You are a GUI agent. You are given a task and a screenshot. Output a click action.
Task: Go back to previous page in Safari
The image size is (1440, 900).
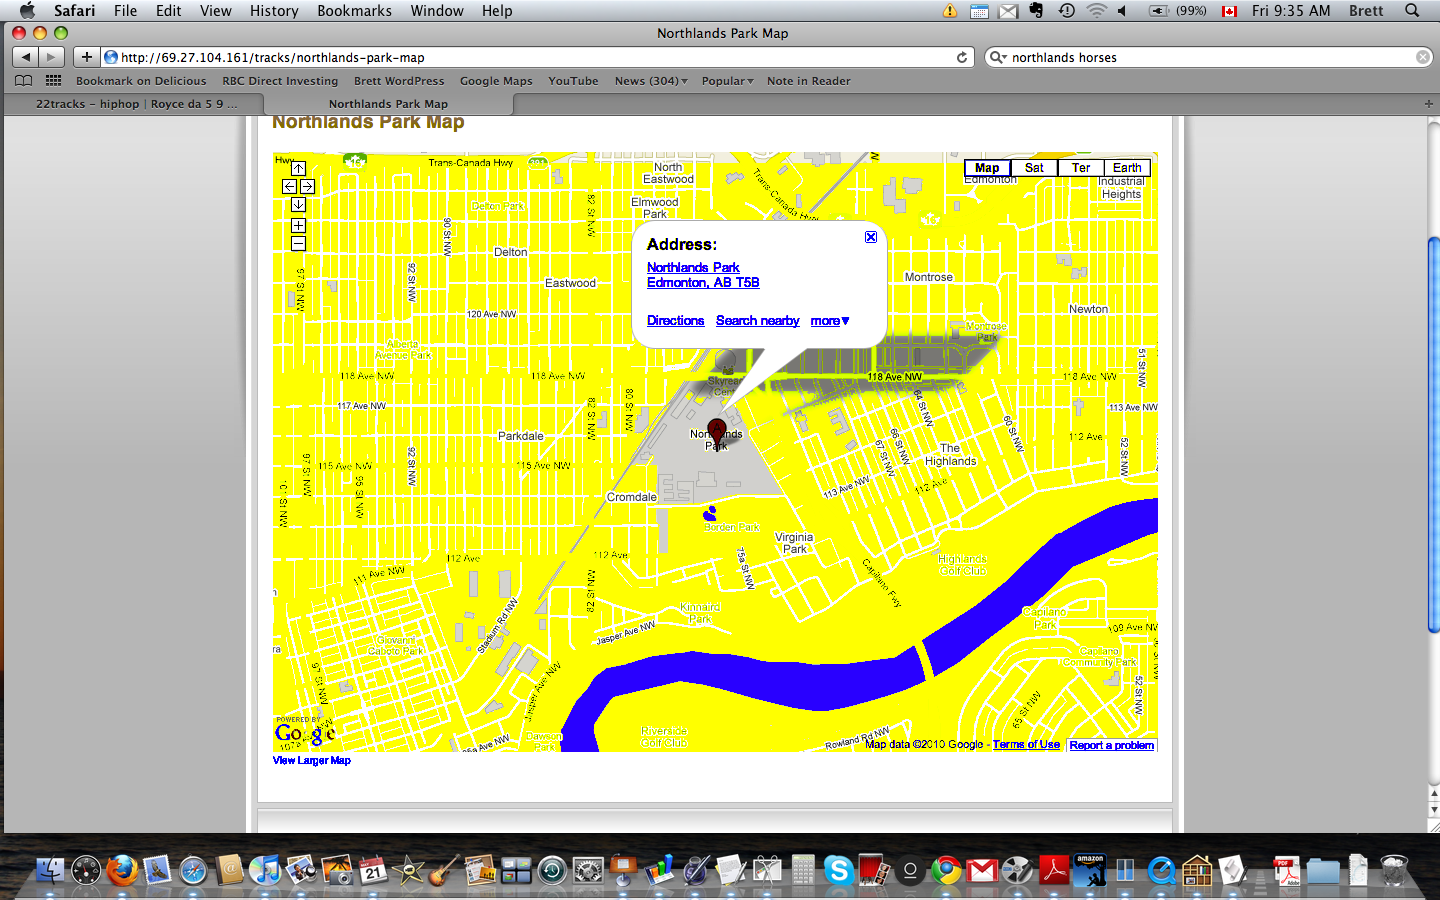pos(25,57)
